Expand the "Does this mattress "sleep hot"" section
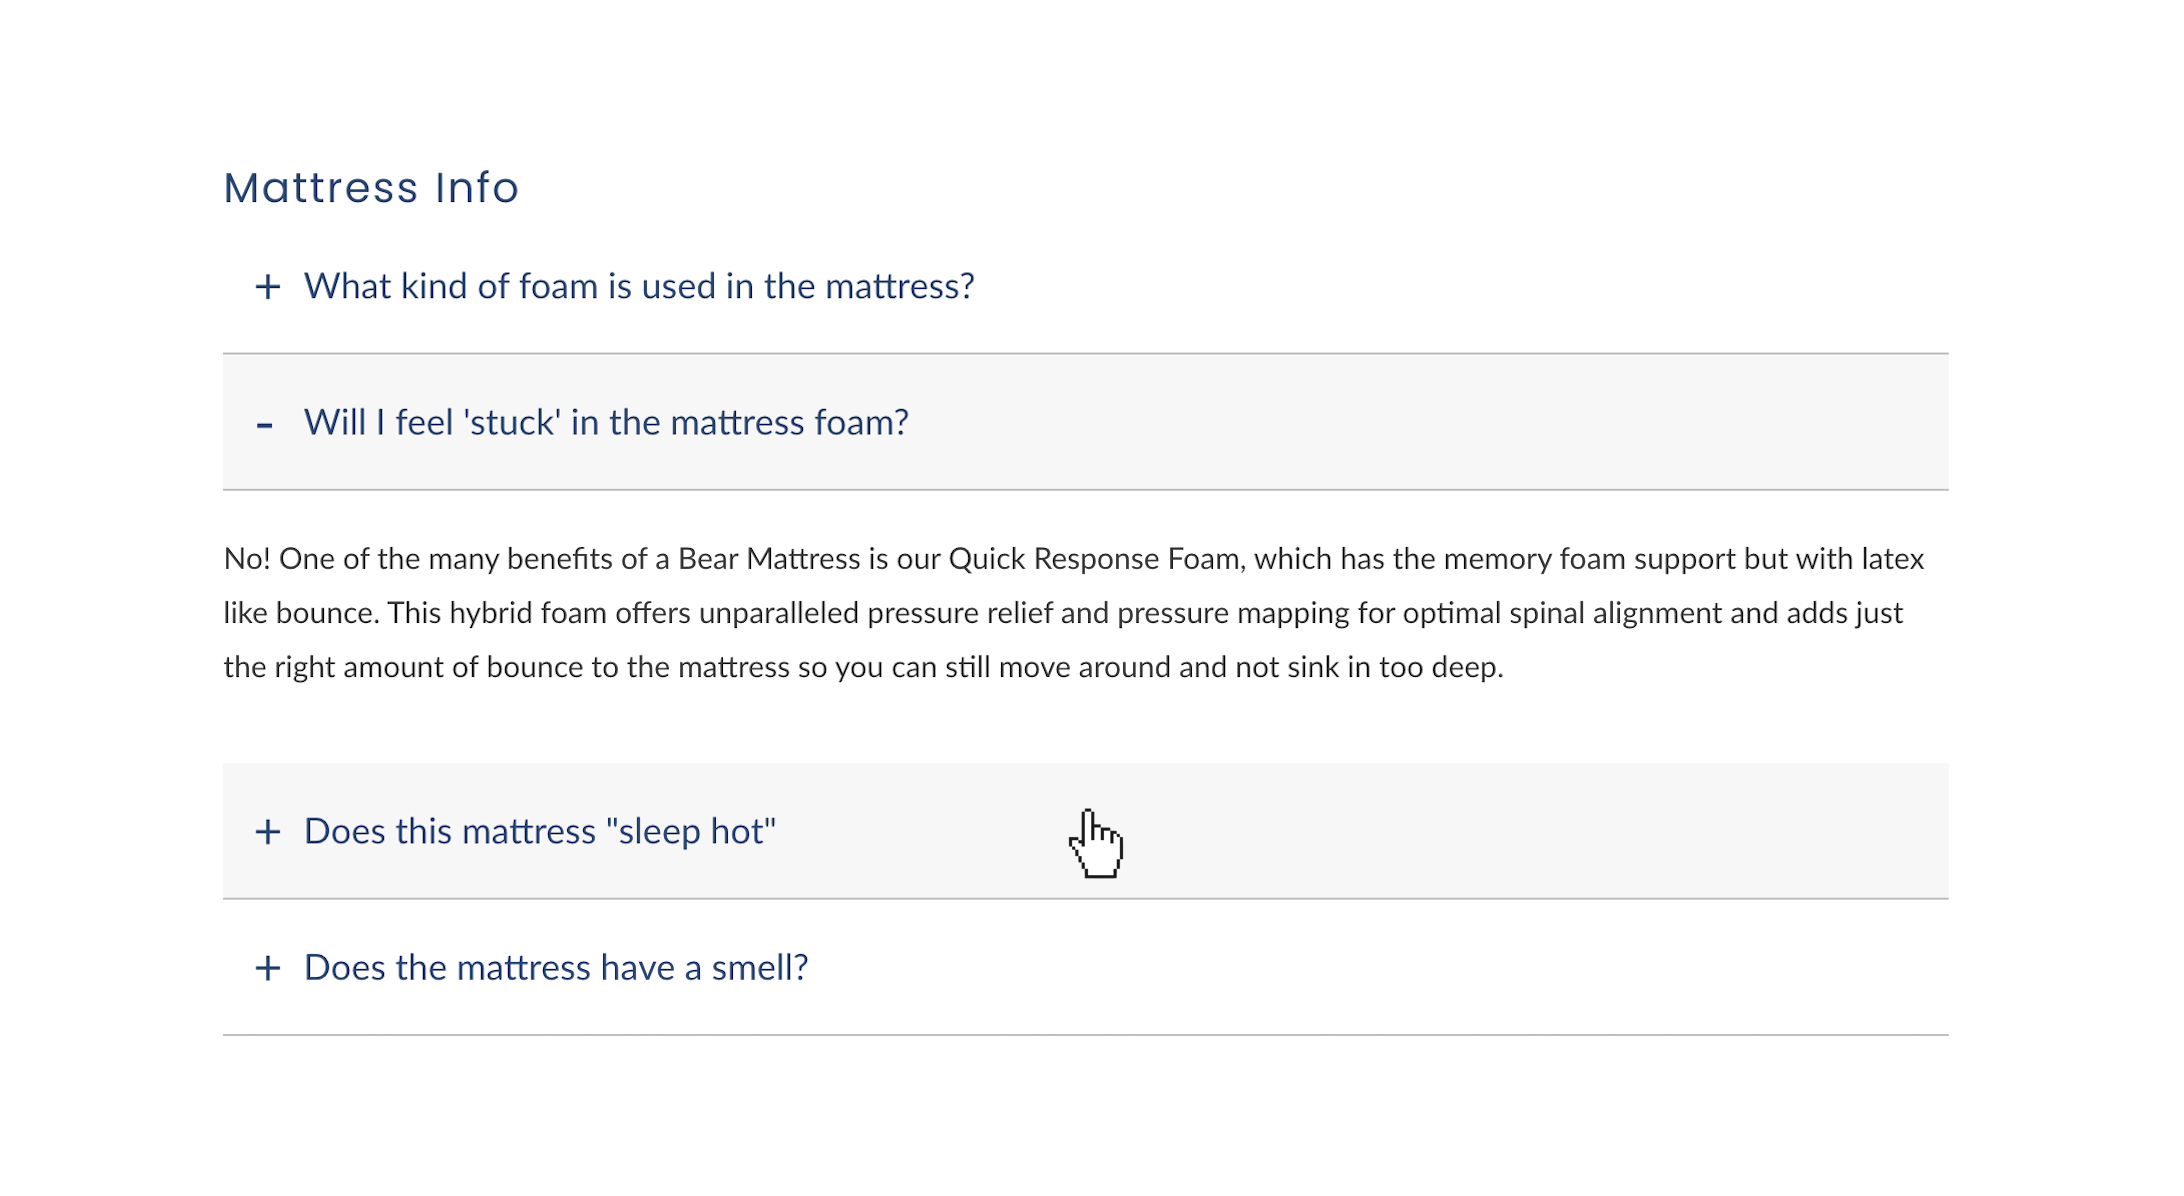 point(540,831)
